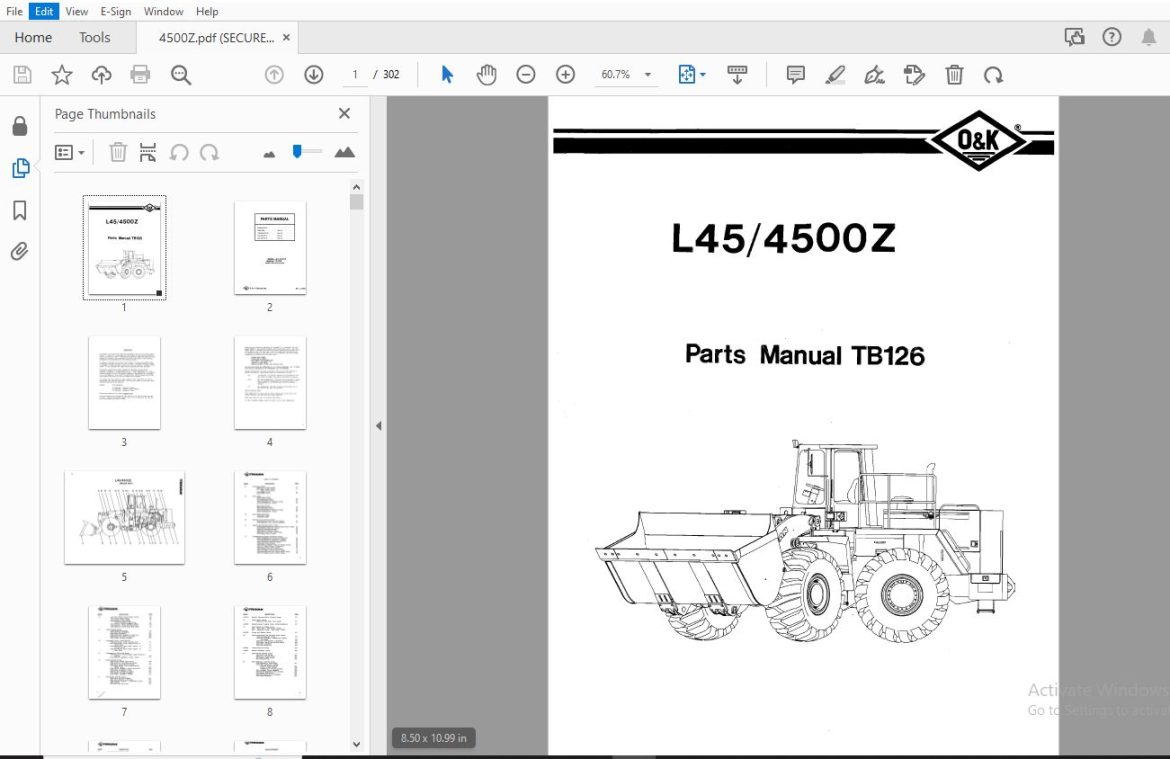Add file to starred bookmarks
Viewport: 1170px width, 759px height.
(62, 75)
